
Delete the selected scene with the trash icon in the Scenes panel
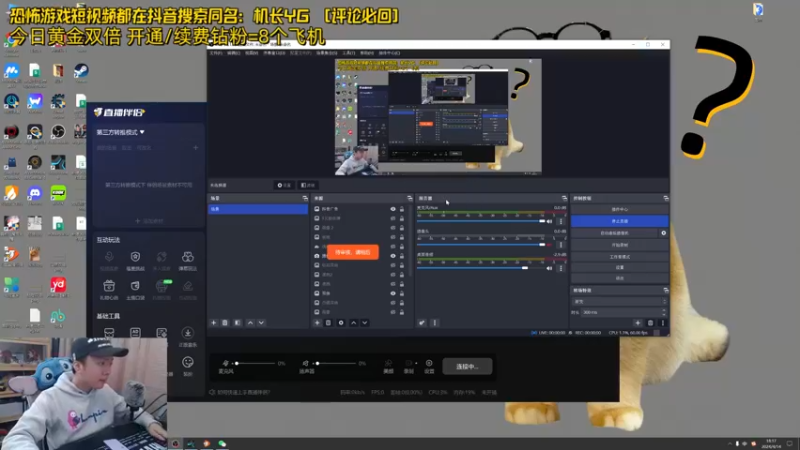coord(225,322)
